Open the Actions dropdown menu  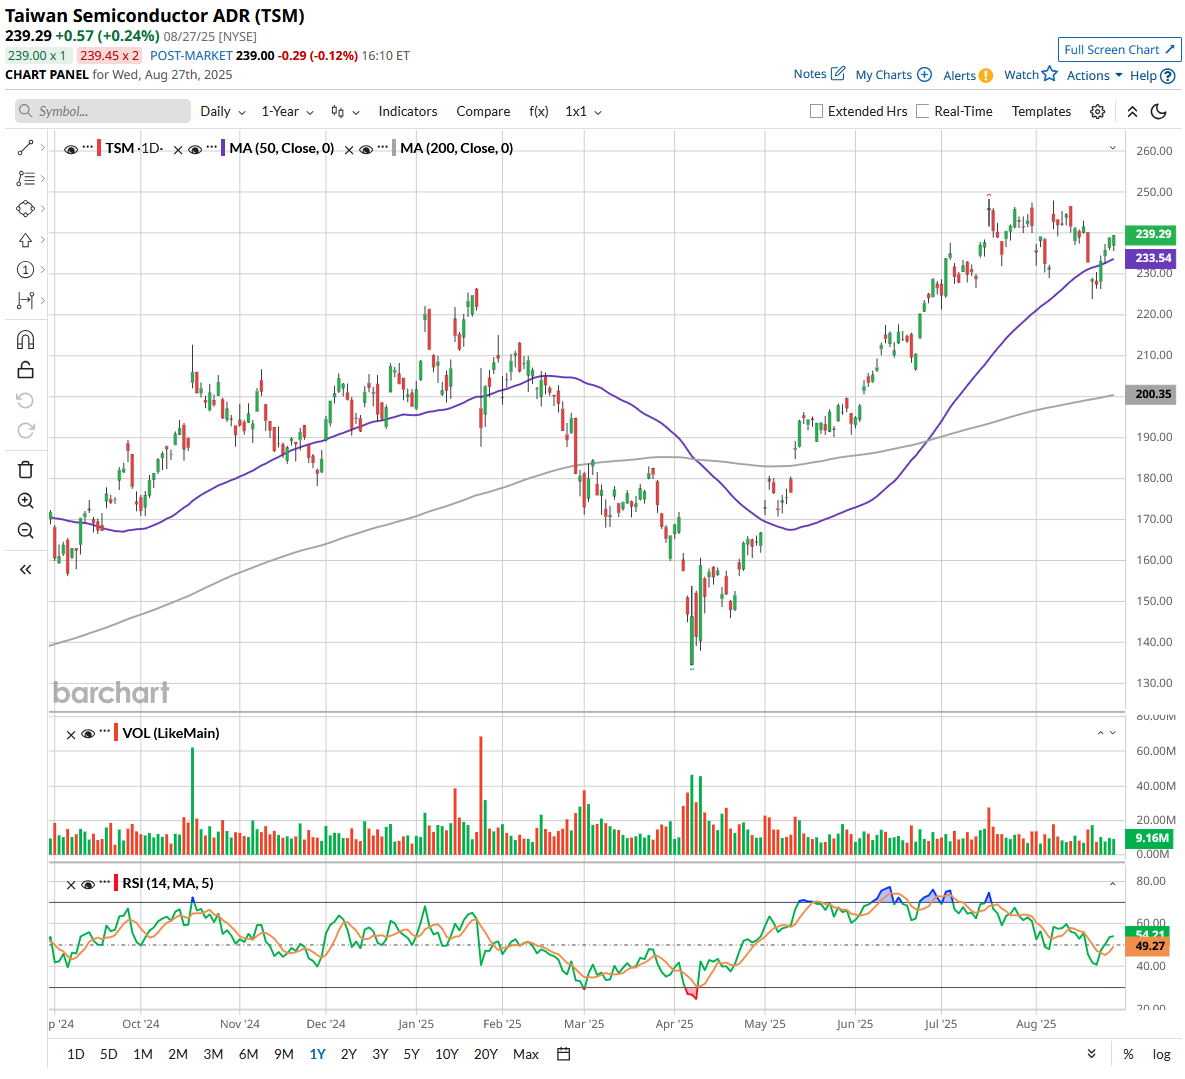(1094, 76)
